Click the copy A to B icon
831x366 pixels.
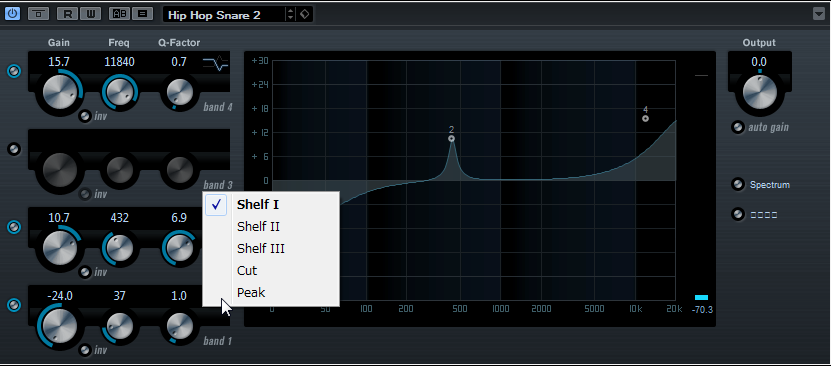pos(143,14)
